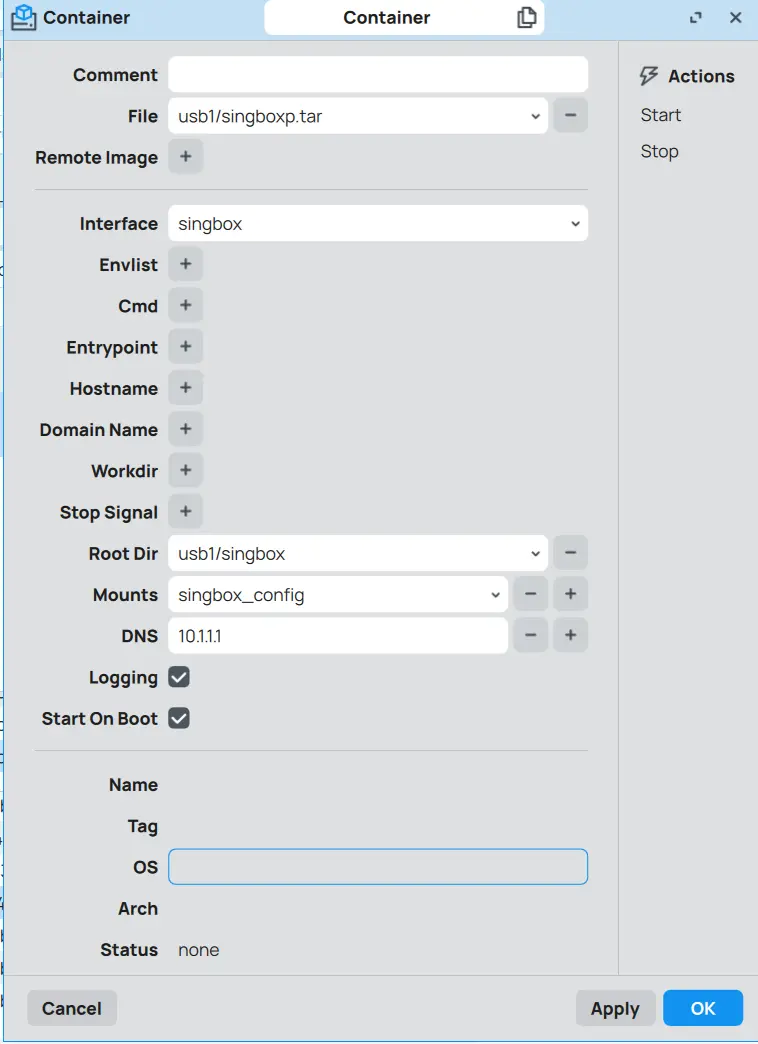
Task: Add another DNS server with plus icon
Action: 570,635
